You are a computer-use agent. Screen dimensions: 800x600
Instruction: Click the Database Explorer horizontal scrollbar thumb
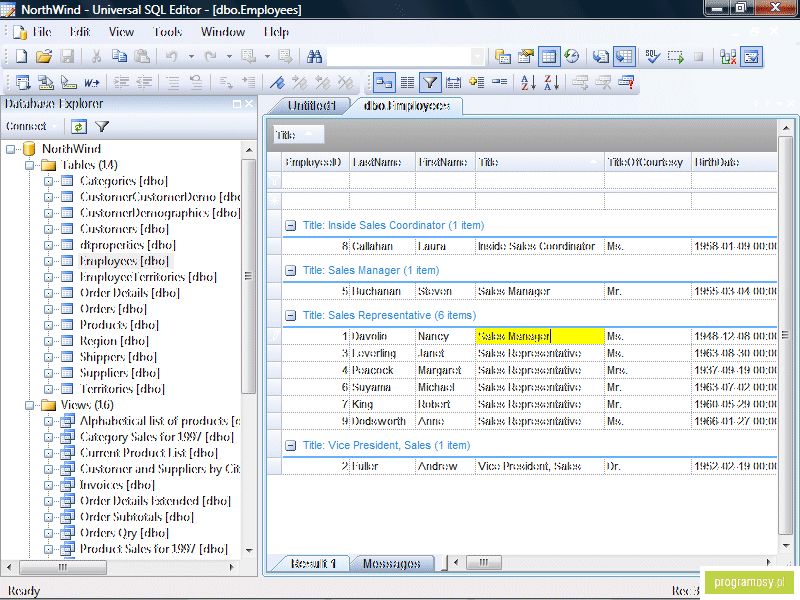coord(63,567)
